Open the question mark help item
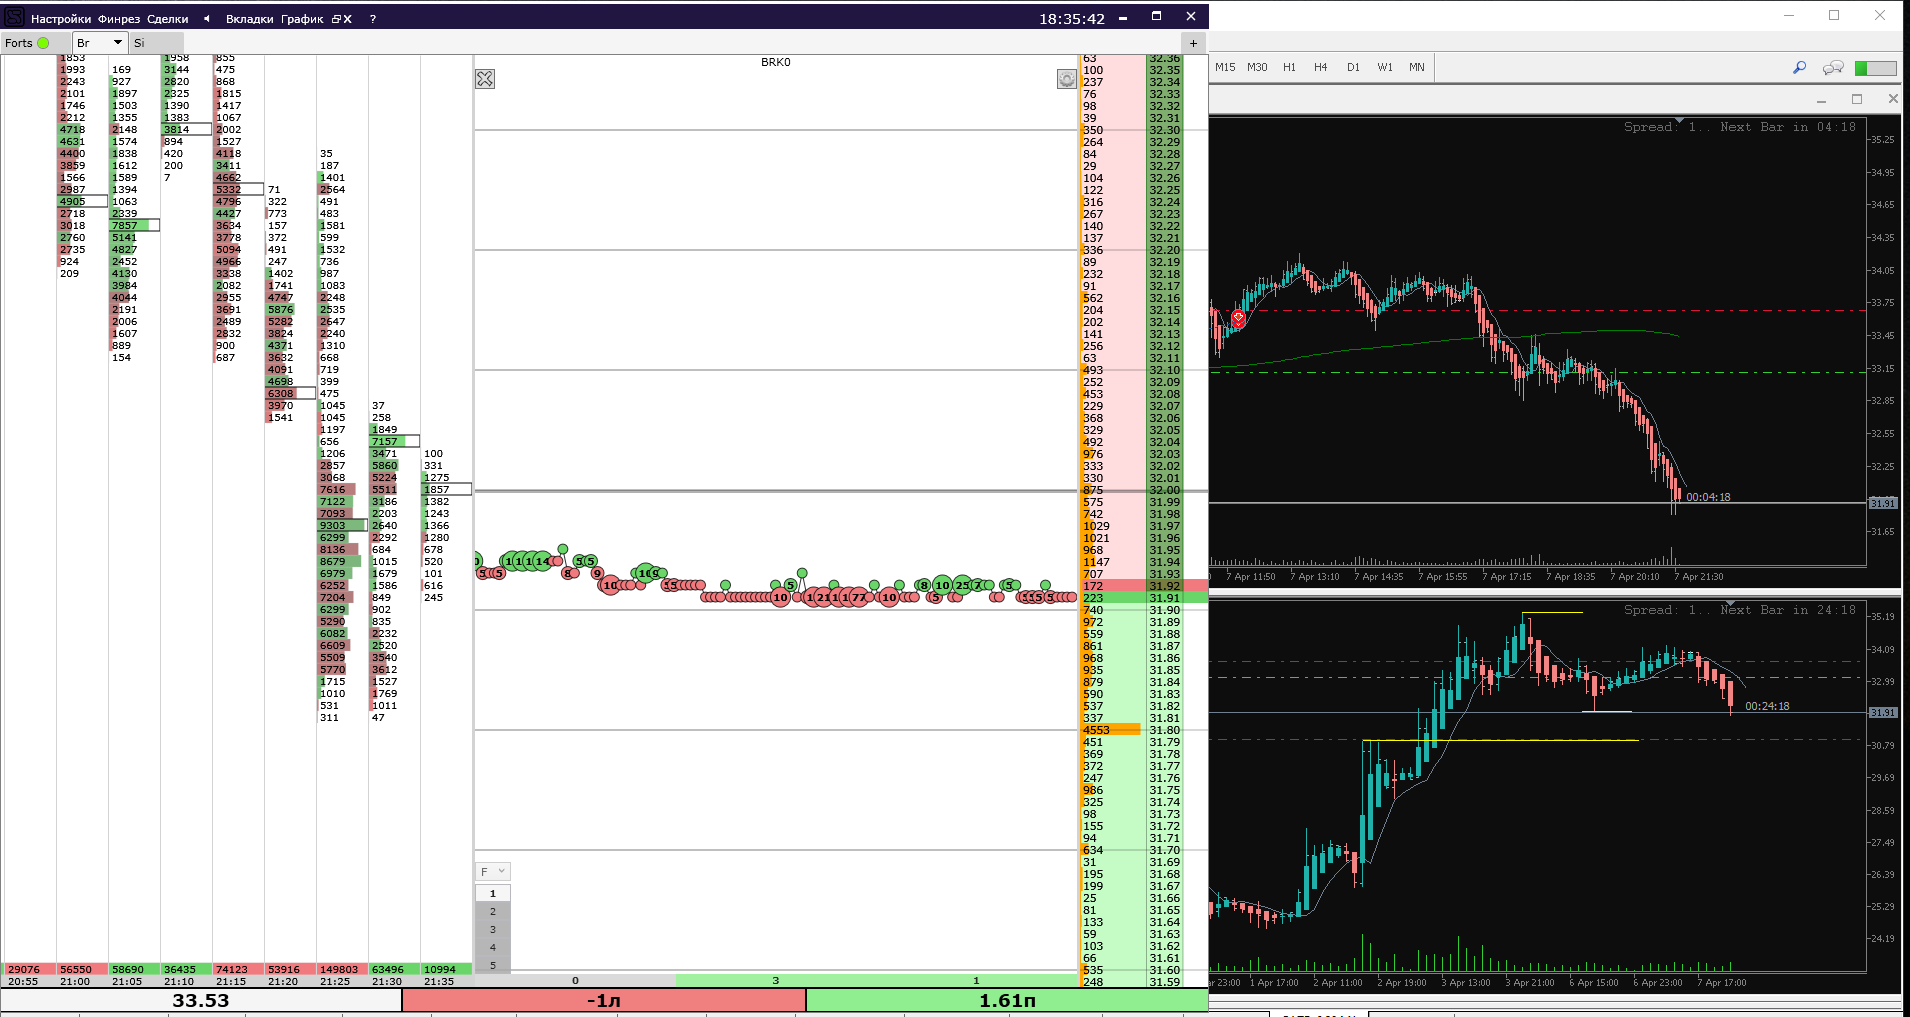 click(x=373, y=19)
